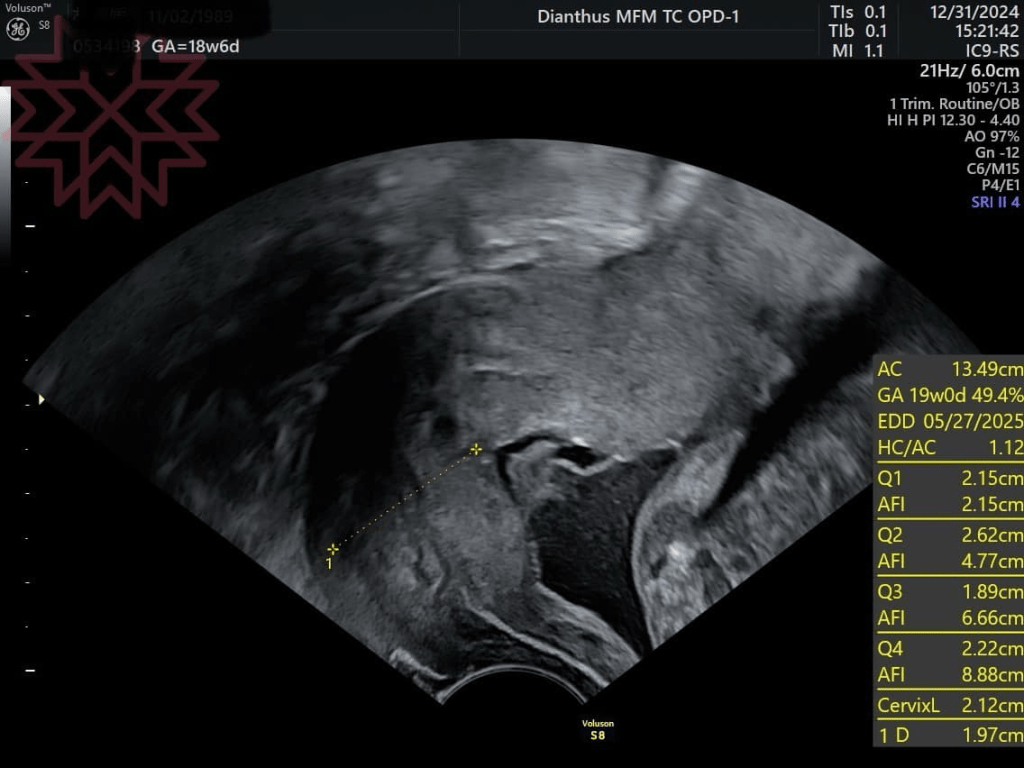Click the 1 D 1.97cm distance result
This screenshot has height=768, width=1024.
[949, 737]
